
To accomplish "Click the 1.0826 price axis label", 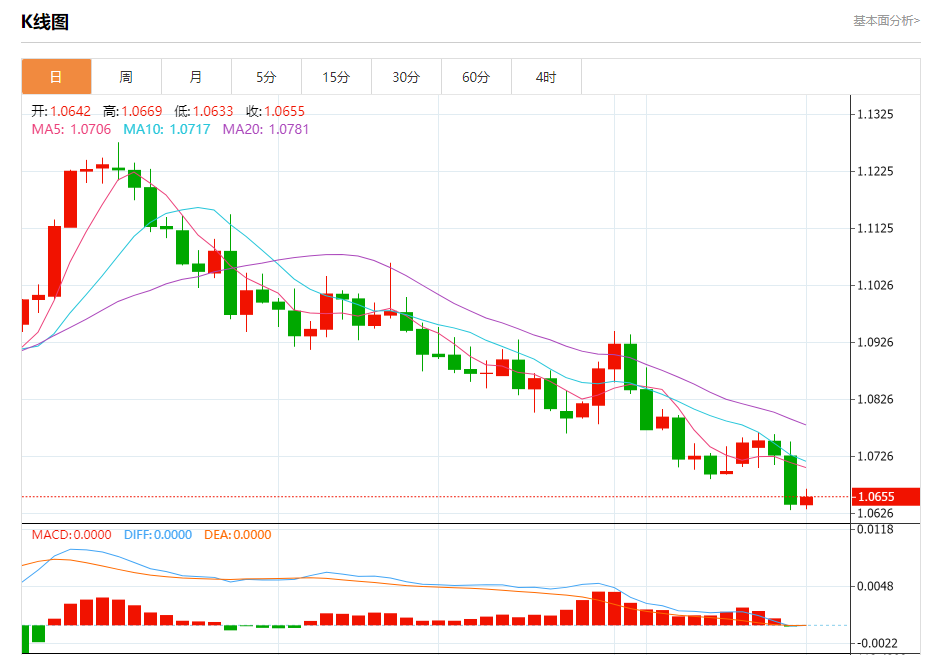I will [875, 399].
